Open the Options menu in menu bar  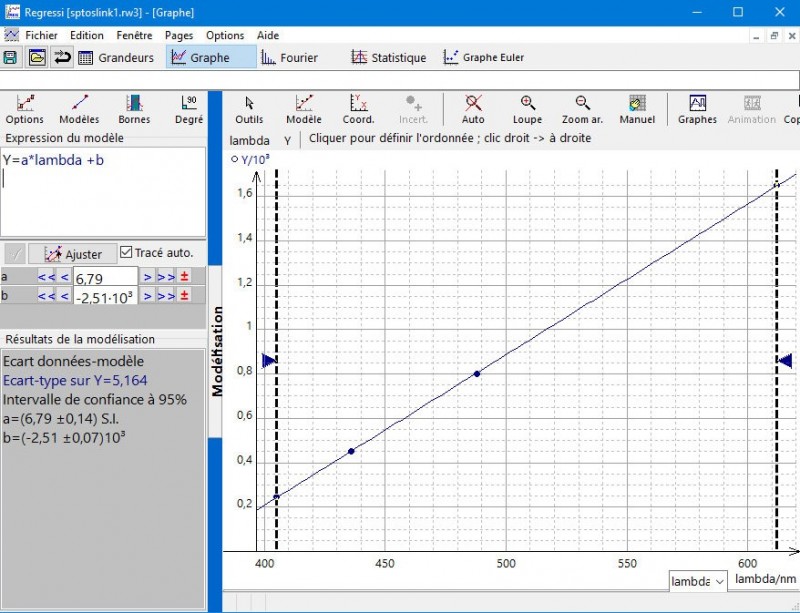[x=225, y=35]
